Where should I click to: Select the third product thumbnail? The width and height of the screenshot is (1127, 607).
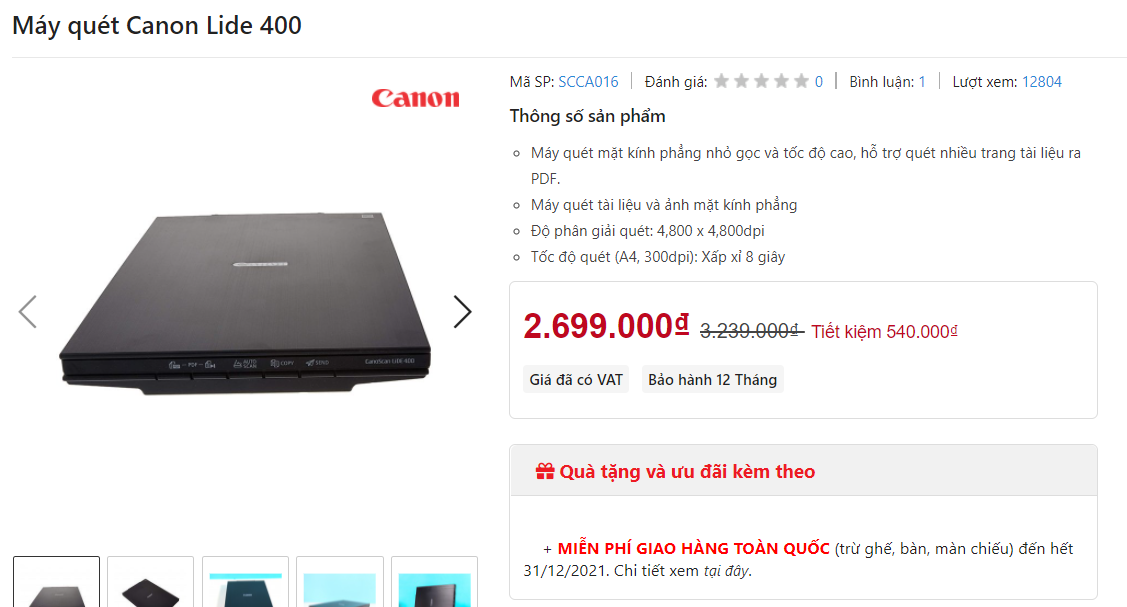tap(245, 582)
